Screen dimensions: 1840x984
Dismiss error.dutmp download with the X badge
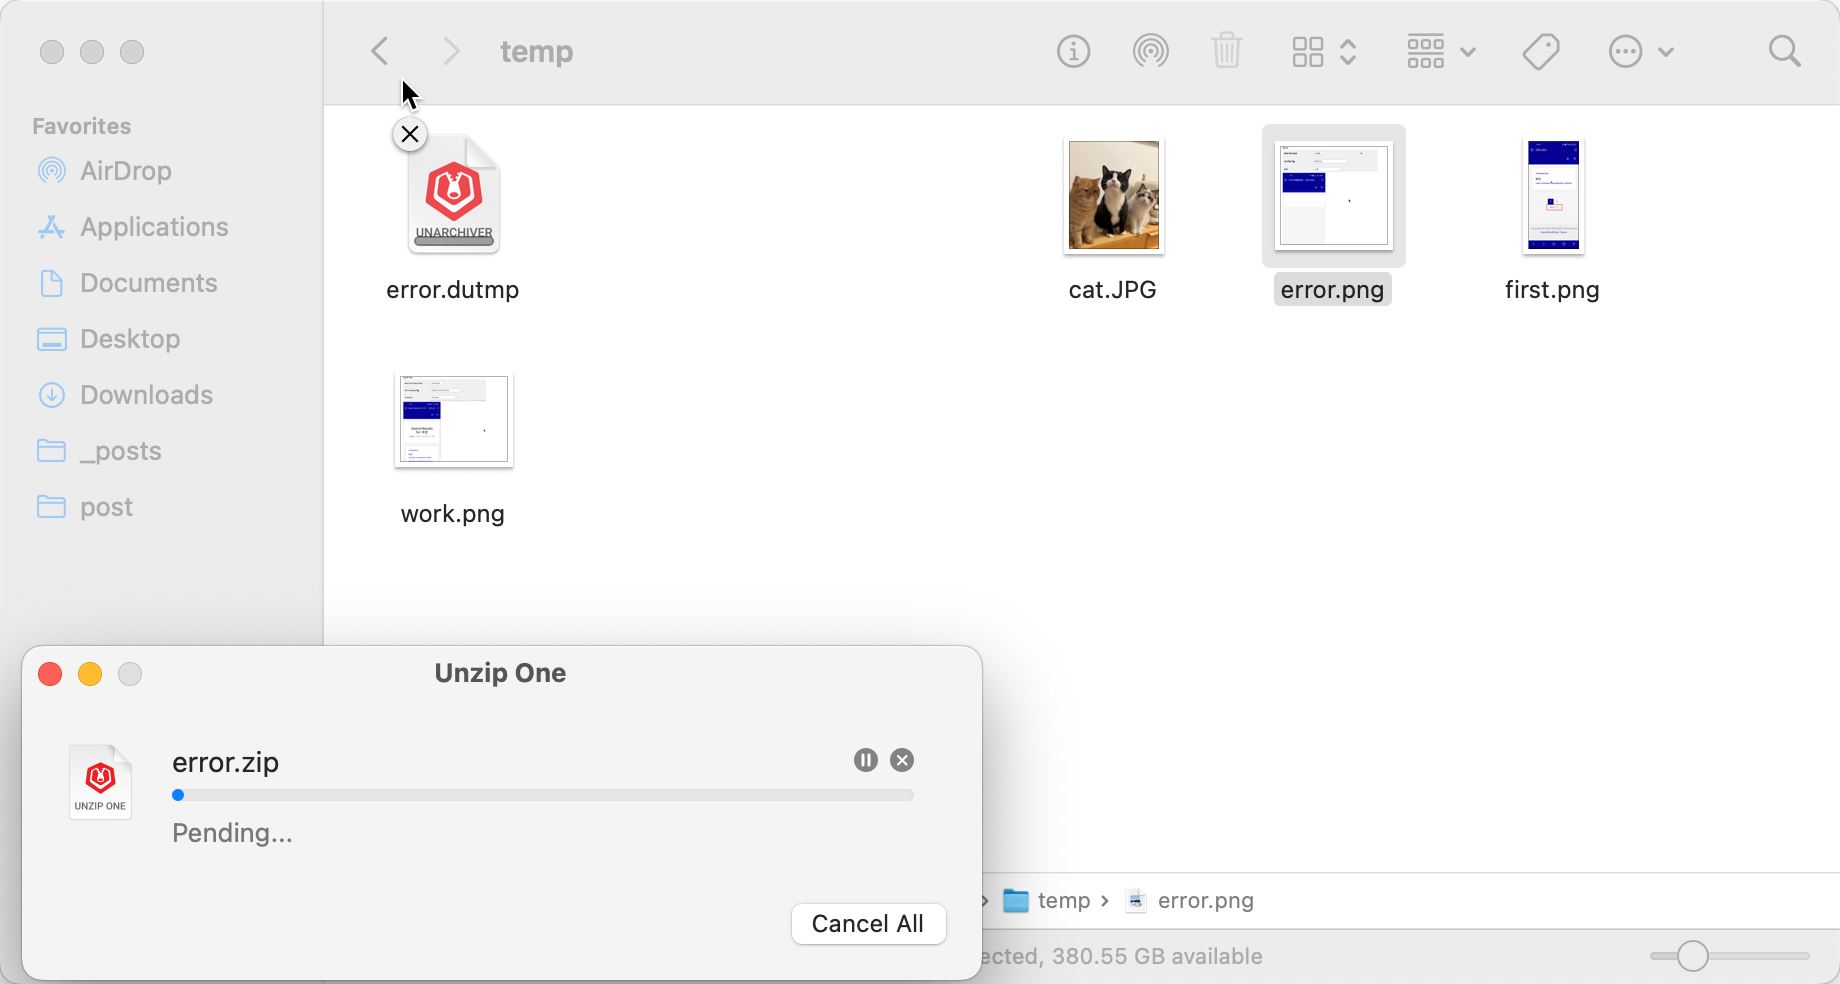[409, 133]
